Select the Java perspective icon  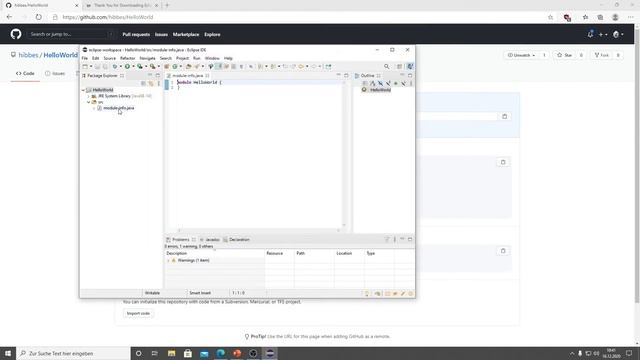pos(410,66)
